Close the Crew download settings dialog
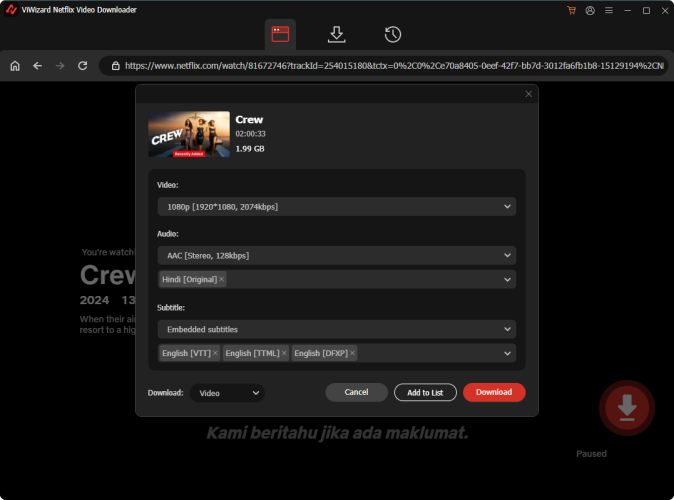The image size is (674, 500). pyautogui.click(x=528, y=94)
